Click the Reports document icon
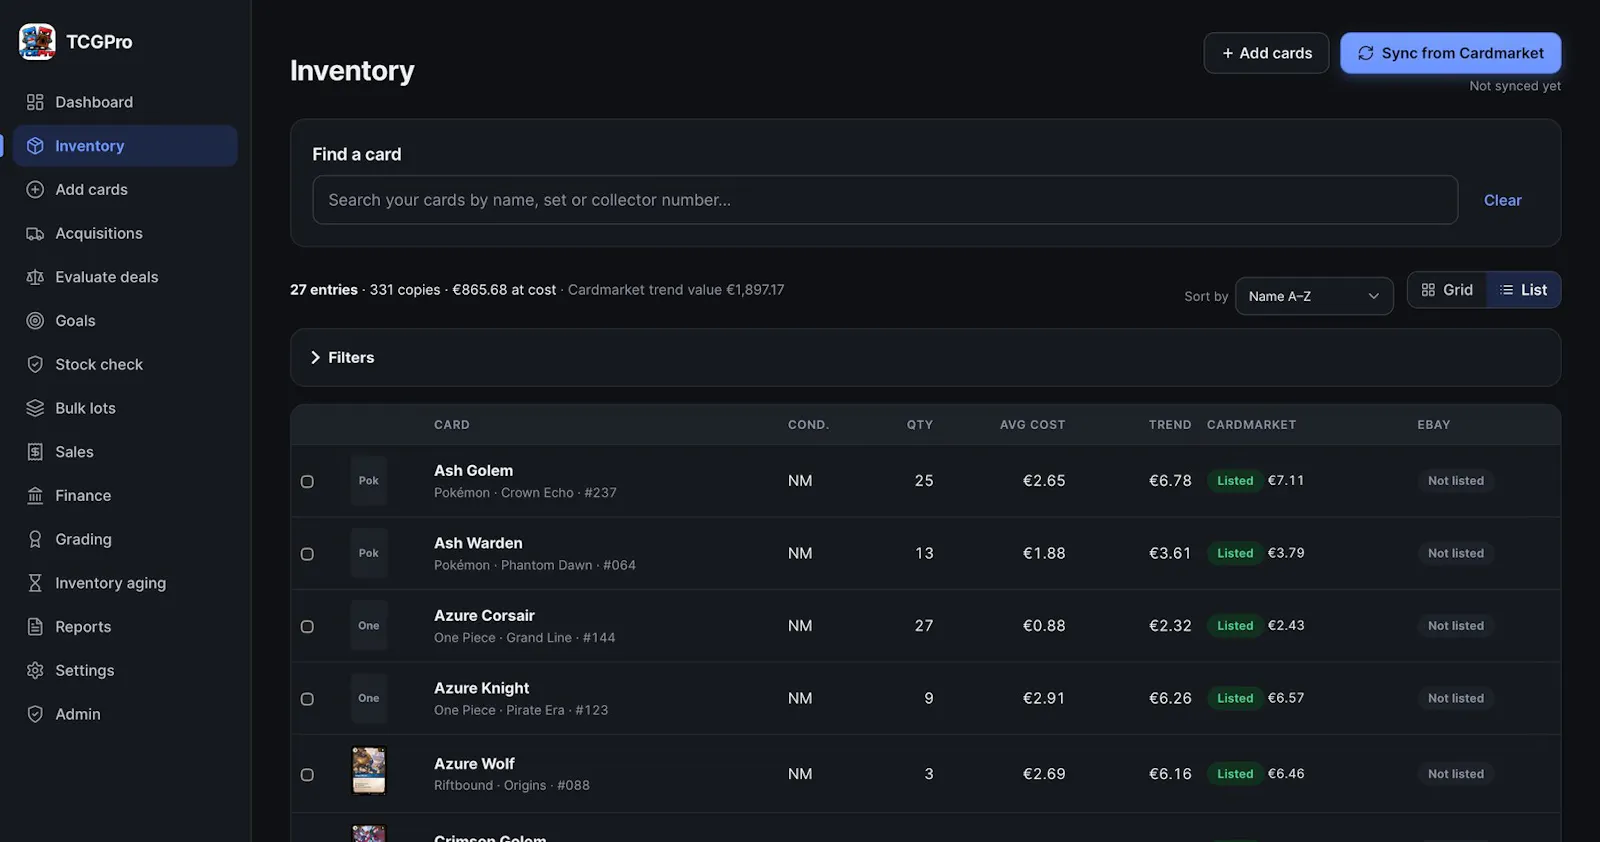Viewport: 1600px width, 842px height. pos(35,627)
